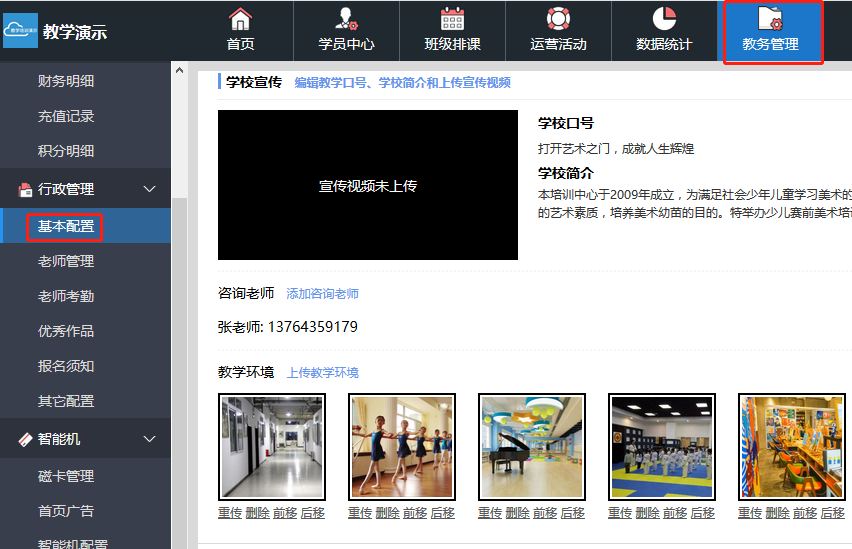Click 上传教学环境 link
The image size is (852, 549).
pos(322,373)
